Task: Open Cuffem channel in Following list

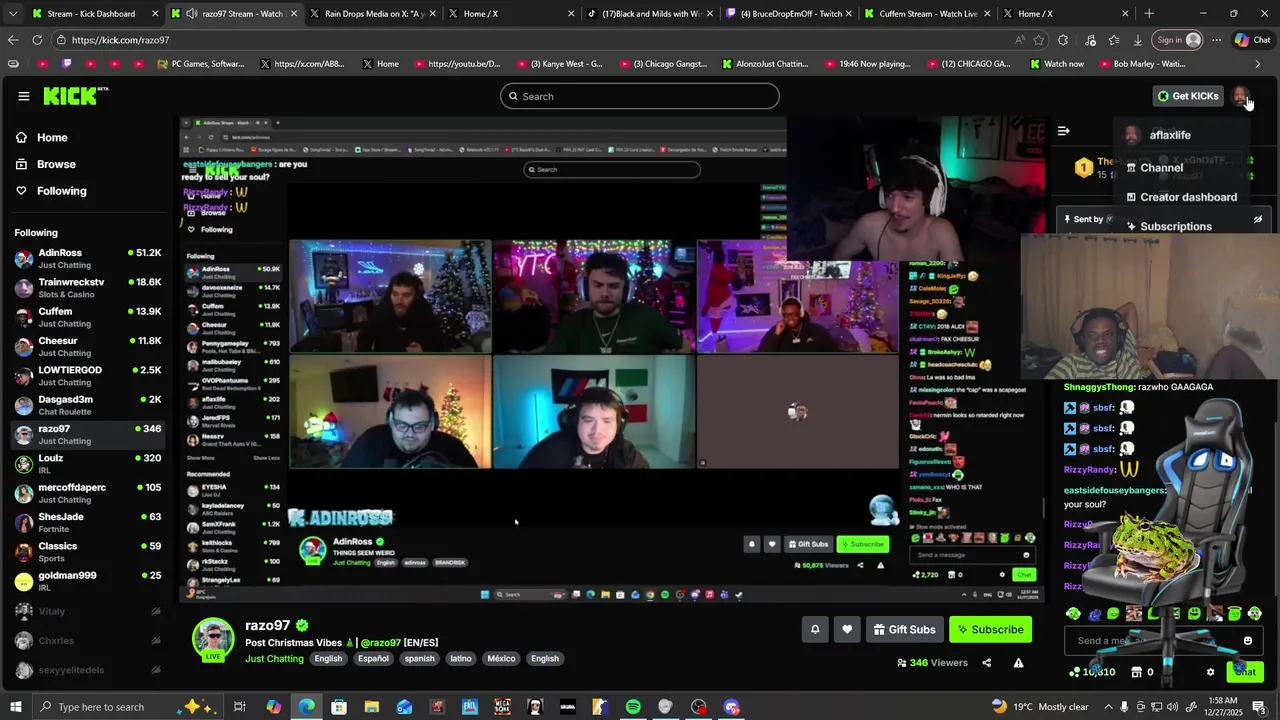Action: click(x=88, y=317)
